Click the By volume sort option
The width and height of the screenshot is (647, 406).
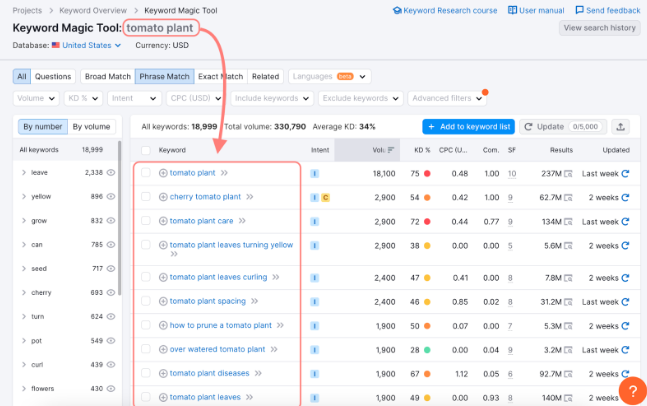click(x=91, y=127)
